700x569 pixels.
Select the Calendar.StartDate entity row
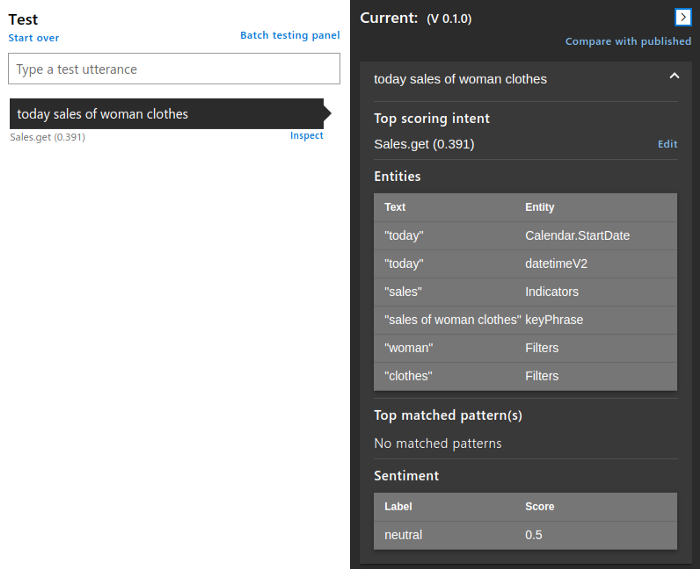[525, 236]
